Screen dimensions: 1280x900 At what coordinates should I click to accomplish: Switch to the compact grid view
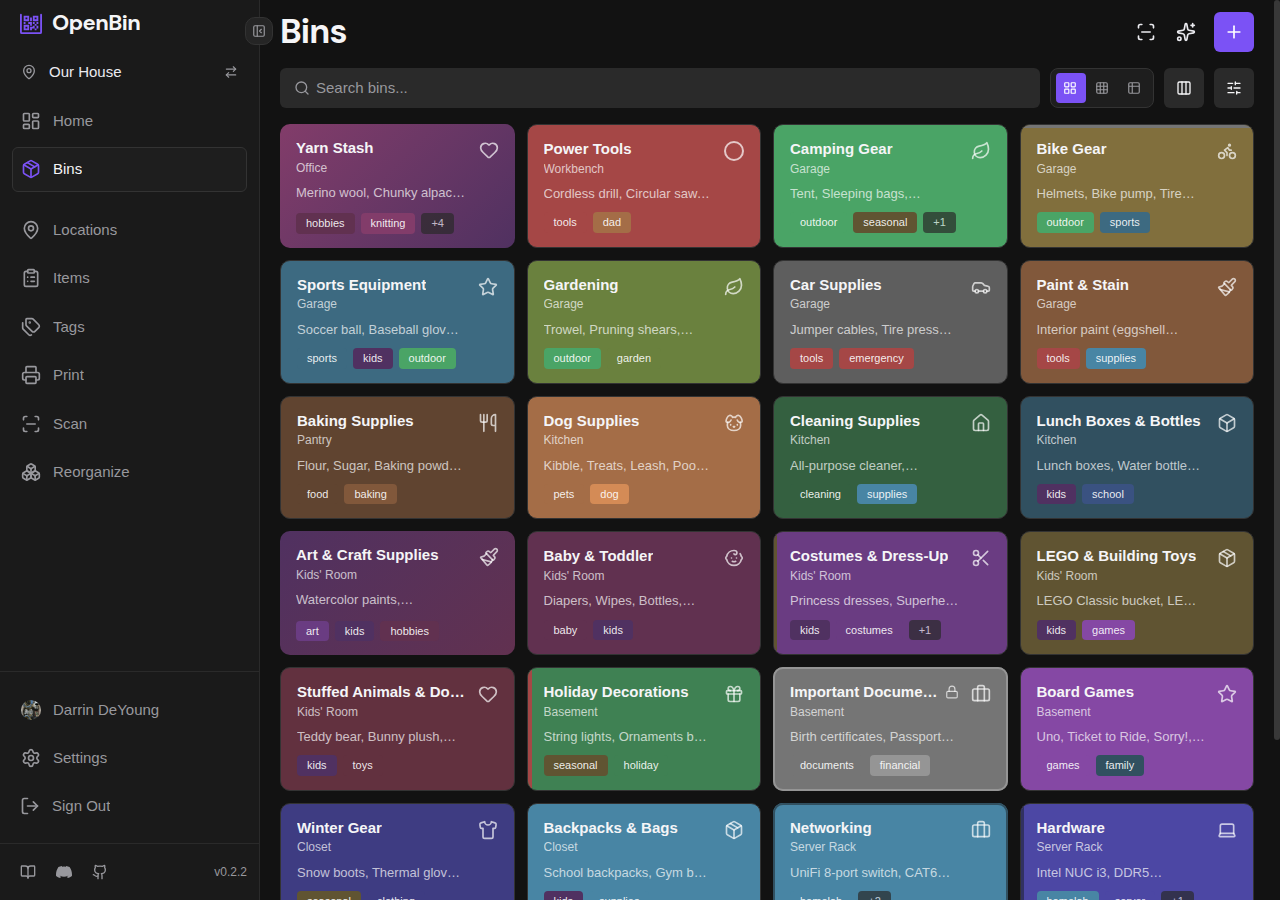(1102, 88)
